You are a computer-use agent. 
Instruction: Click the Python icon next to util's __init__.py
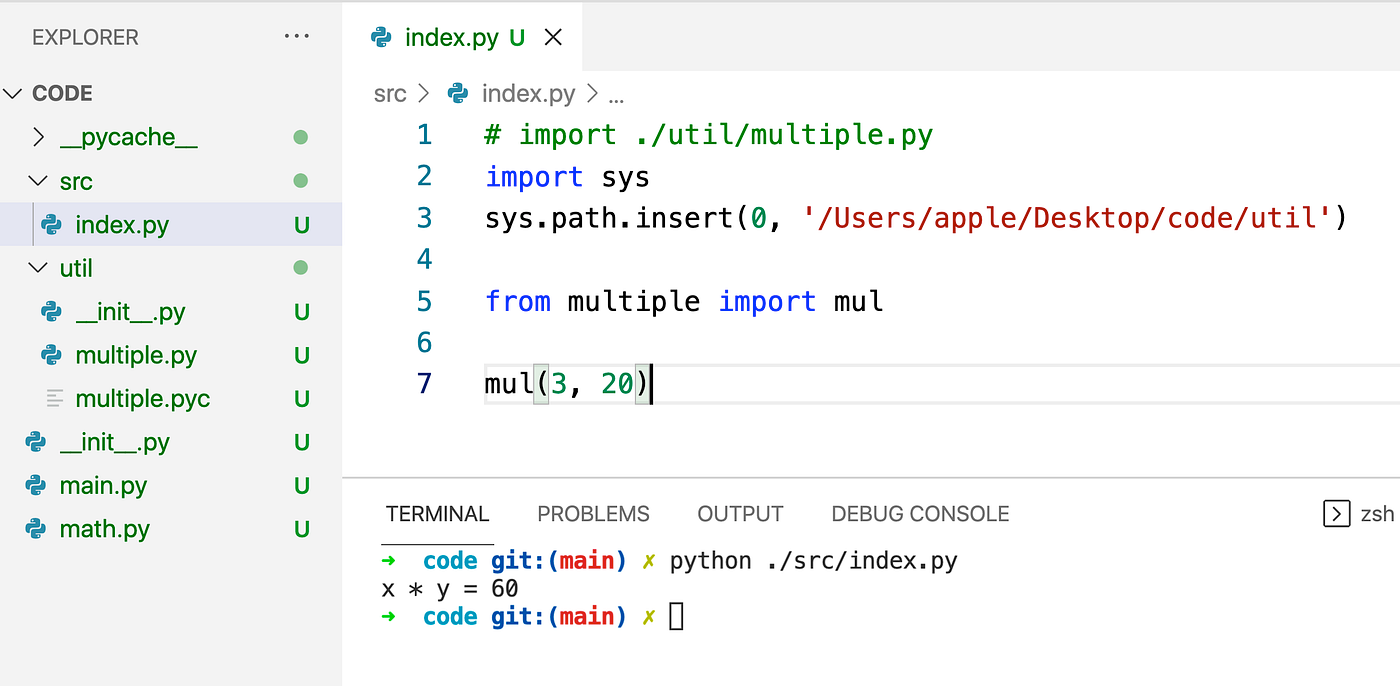click(52, 311)
